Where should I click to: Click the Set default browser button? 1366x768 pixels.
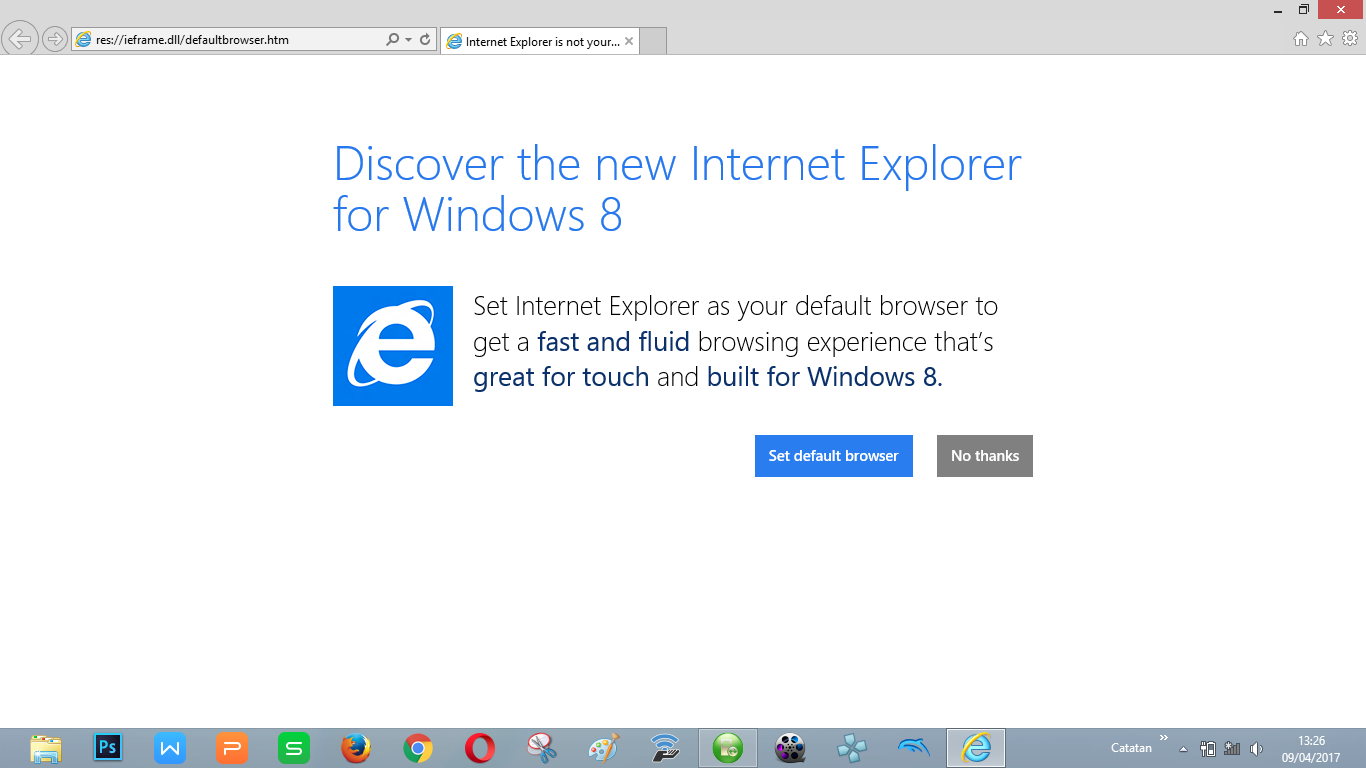click(x=834, y=456)
